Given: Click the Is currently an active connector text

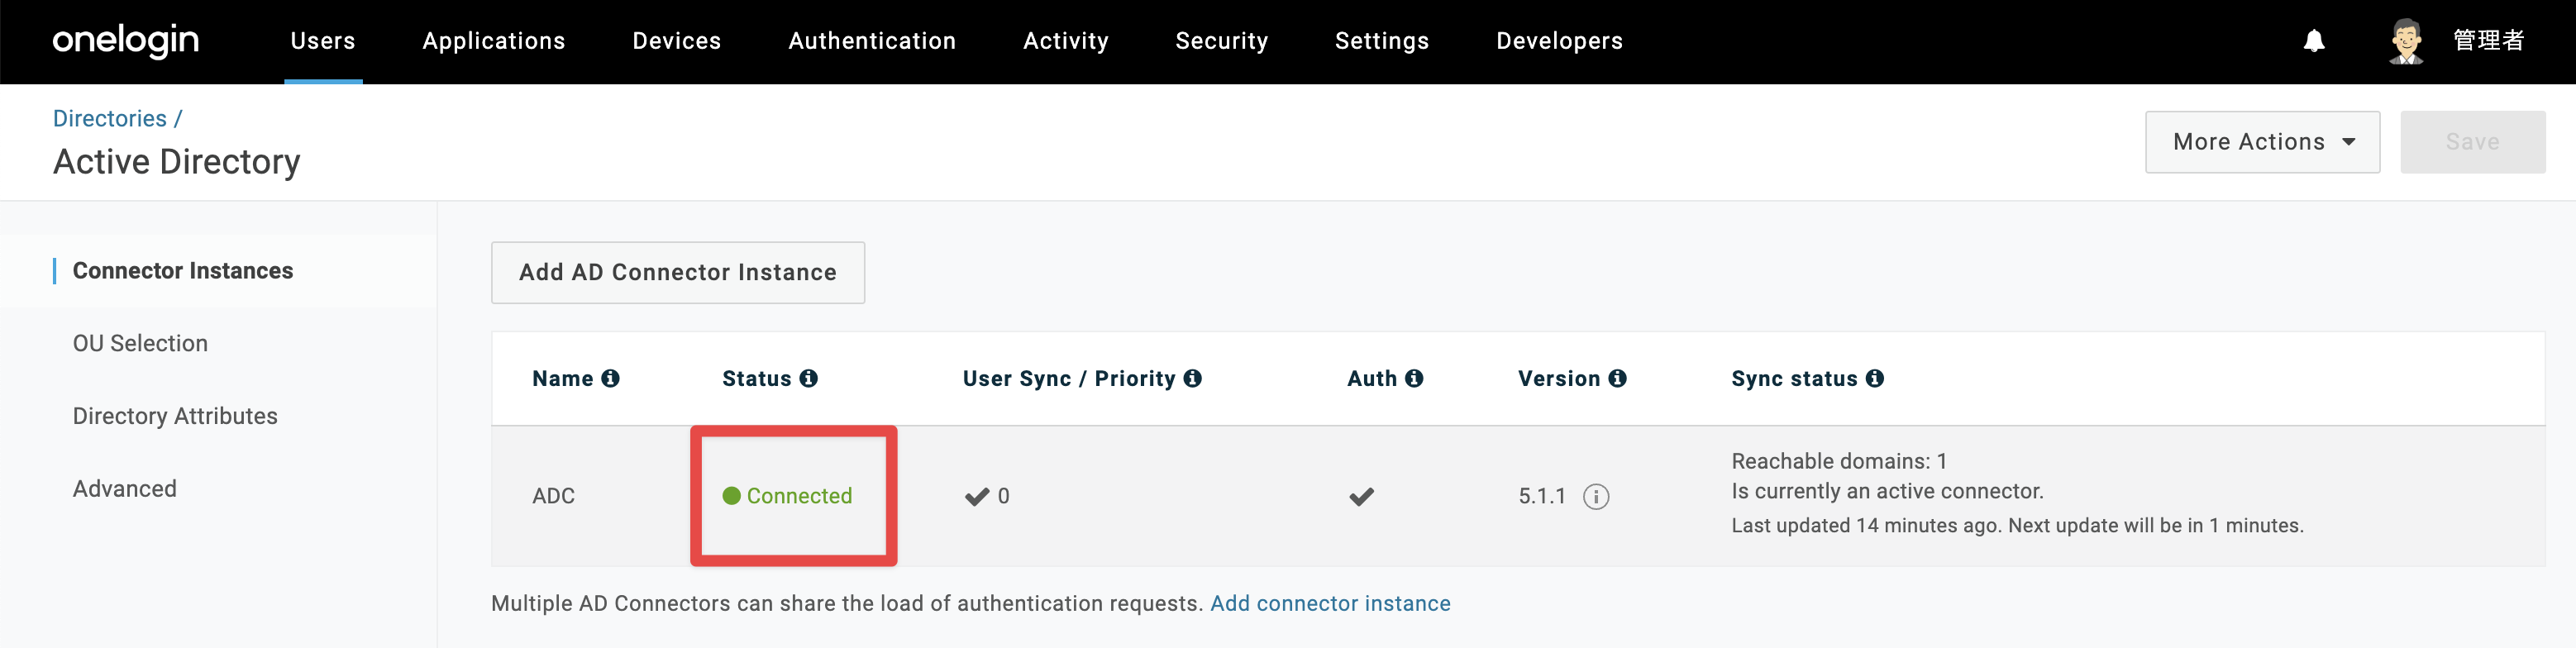Looking at the screenshot, I should pos(1887,491).
